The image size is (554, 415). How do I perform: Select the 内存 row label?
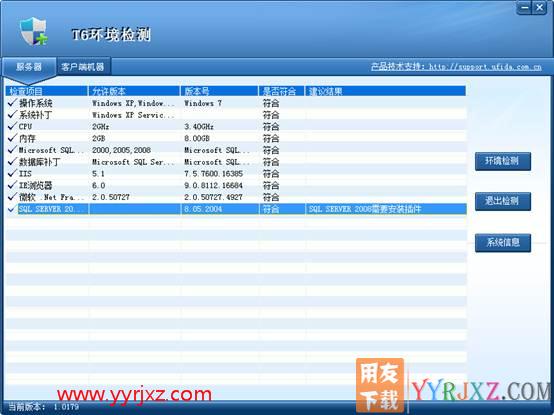click(x=27, y=138)
